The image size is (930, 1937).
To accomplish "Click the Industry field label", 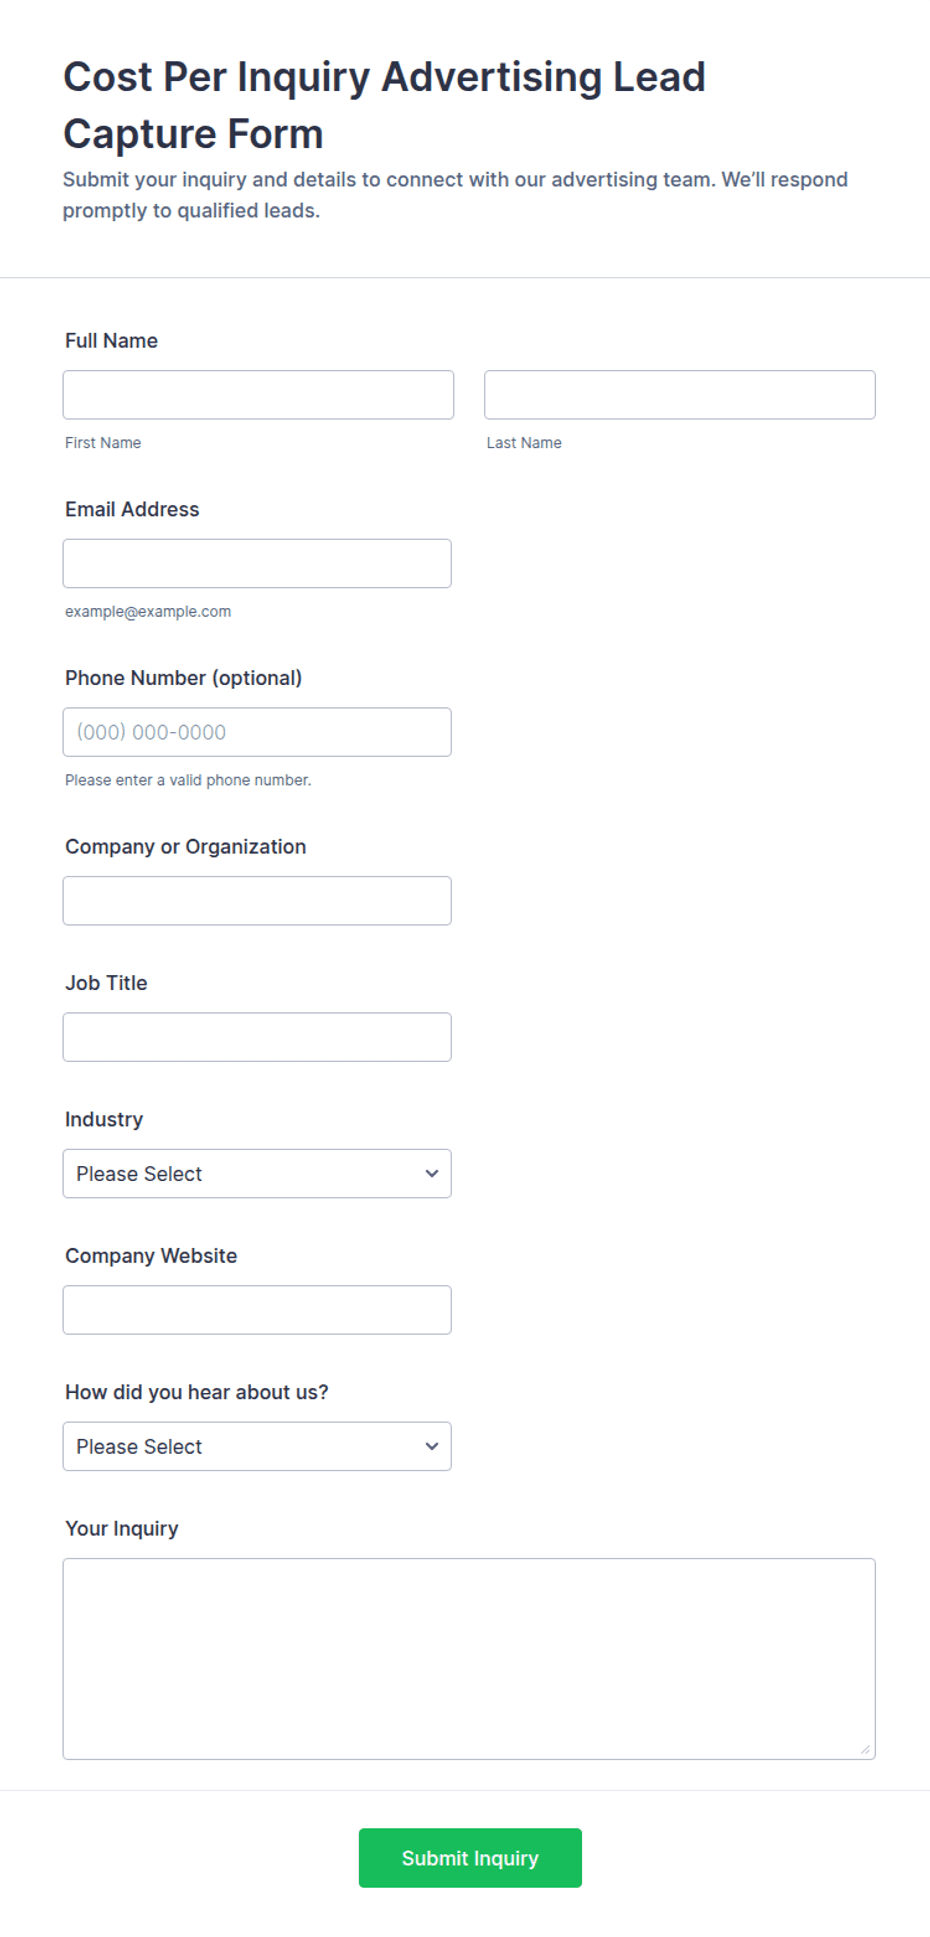I will (x=104, y=1120).
